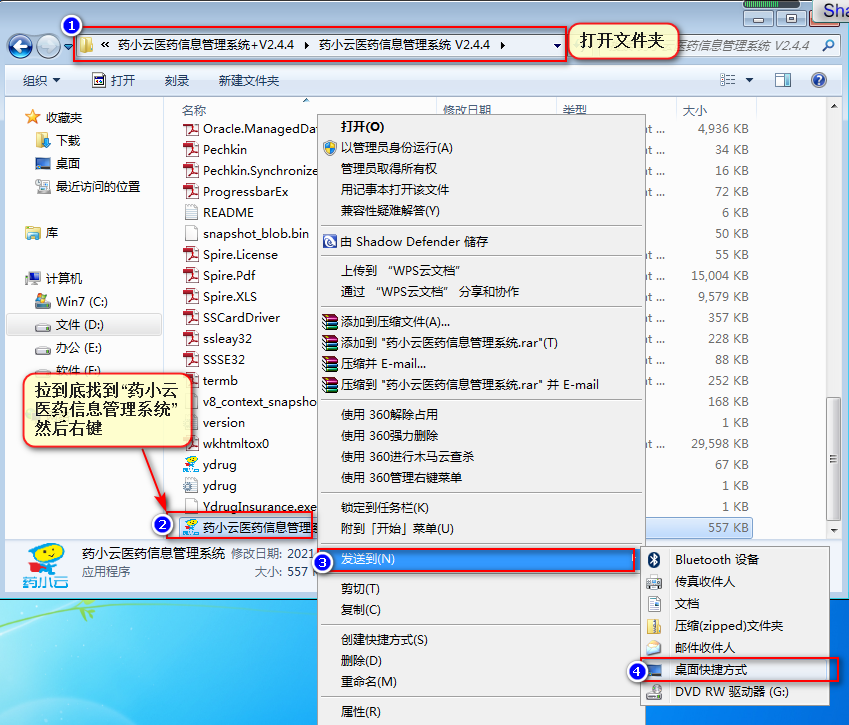The height and width of the screenshot is (725, 849).
Task: Open the view options dropdown arrow
Action: coord(749,81)
